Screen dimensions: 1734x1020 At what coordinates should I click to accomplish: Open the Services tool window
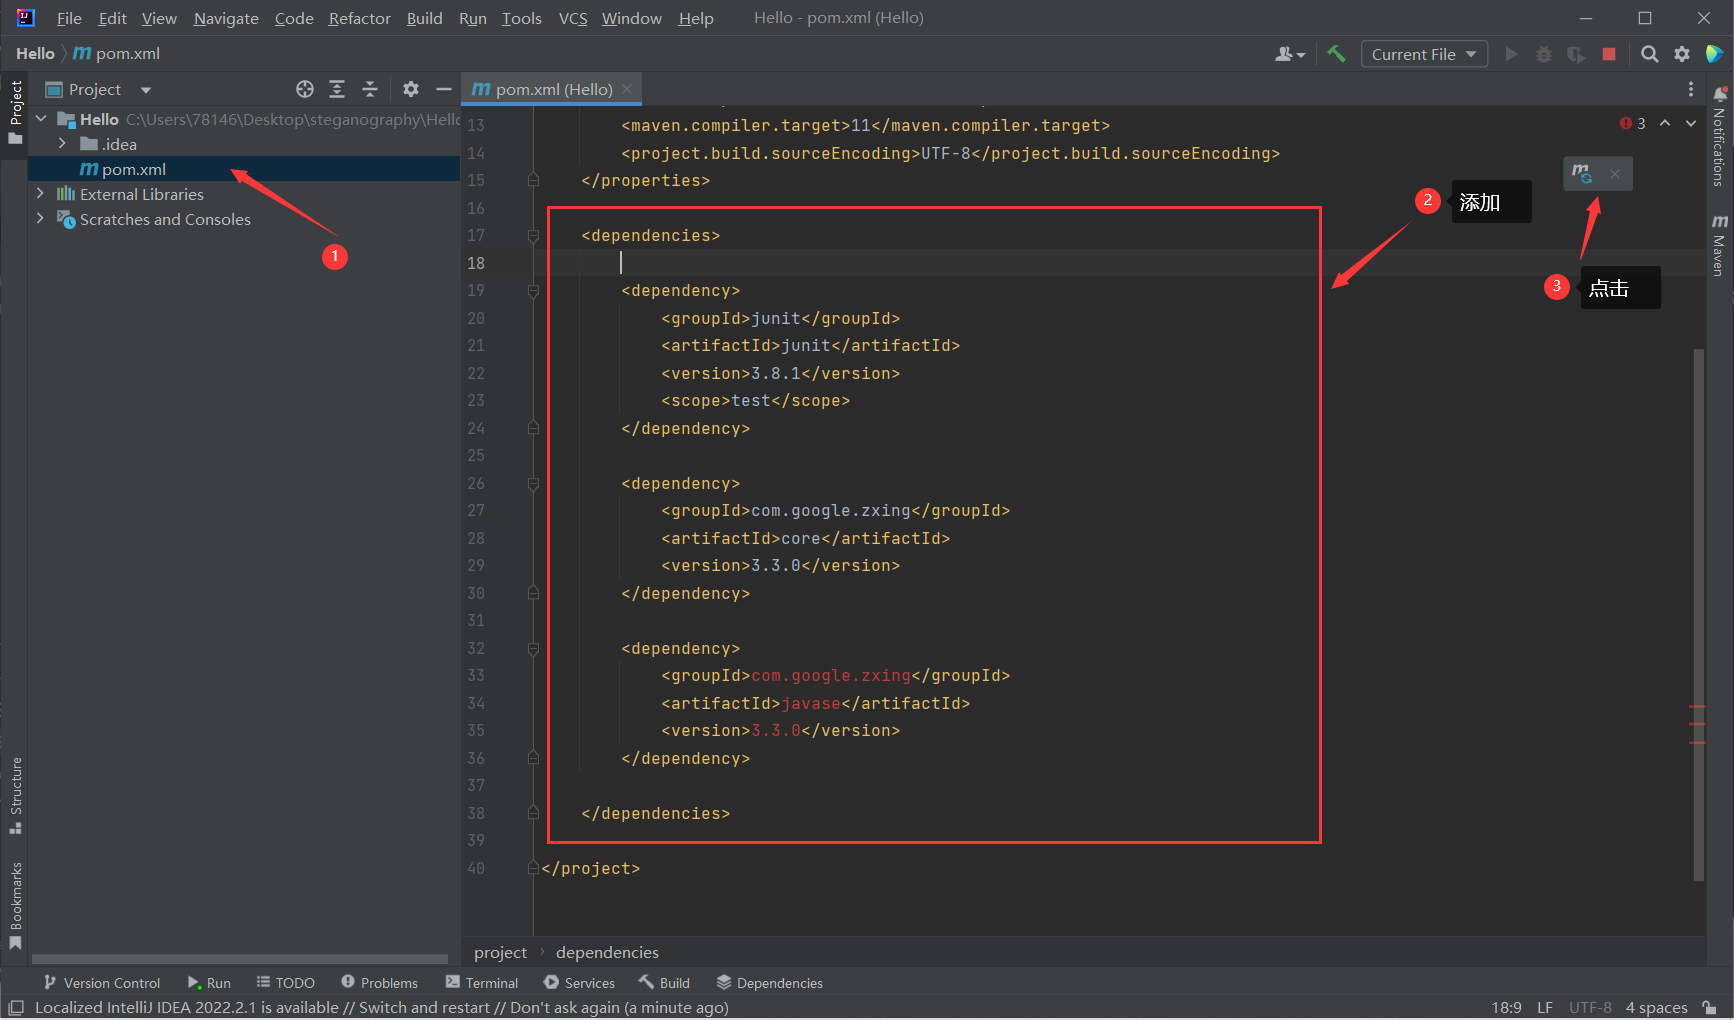coord(579,983)
